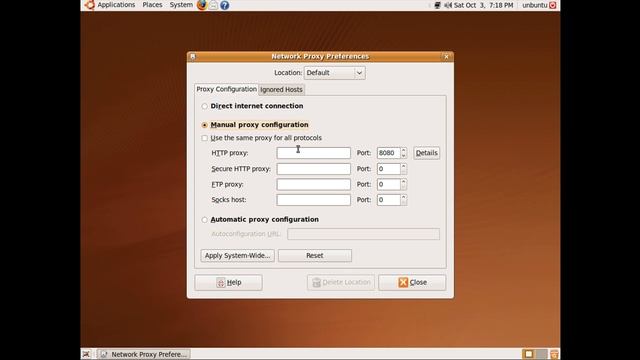Open Help for proxy preferences
640x360 pixels.
point(229,282)
